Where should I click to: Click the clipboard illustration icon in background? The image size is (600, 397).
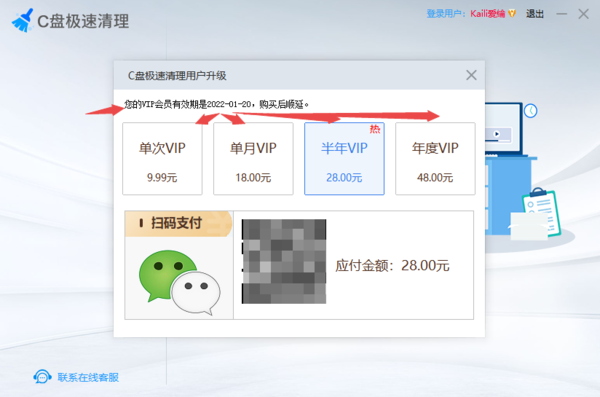click(541, 213)
